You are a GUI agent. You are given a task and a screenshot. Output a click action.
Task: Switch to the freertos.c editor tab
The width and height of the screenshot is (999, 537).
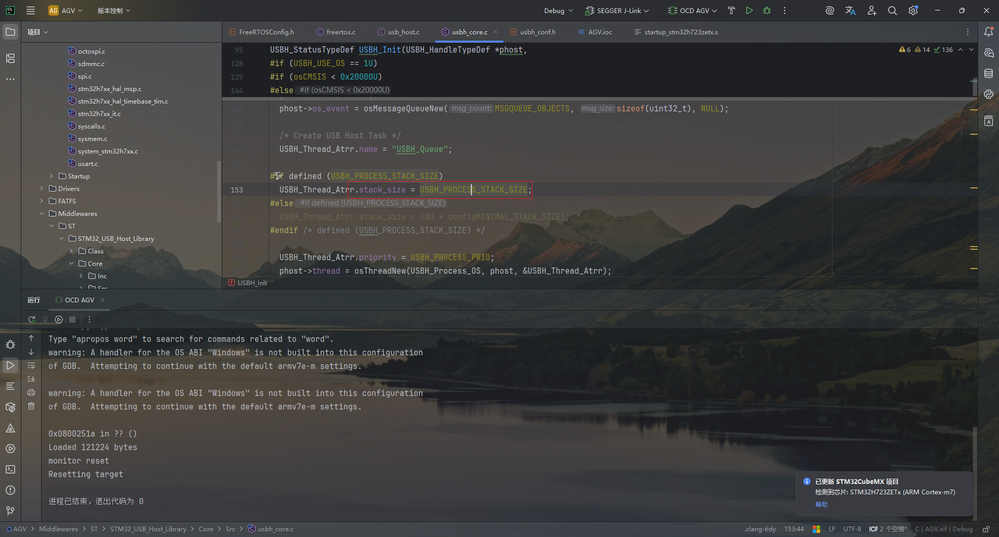point(340,32)
